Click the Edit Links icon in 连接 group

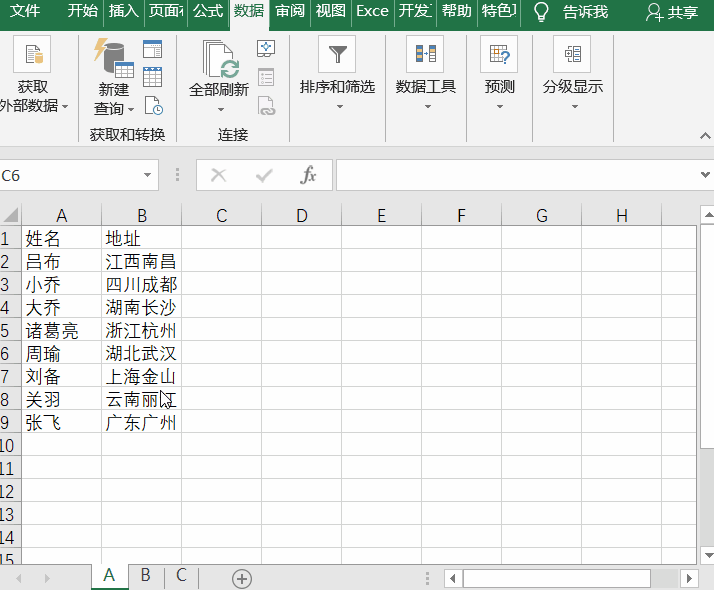(x=266, y=106)
